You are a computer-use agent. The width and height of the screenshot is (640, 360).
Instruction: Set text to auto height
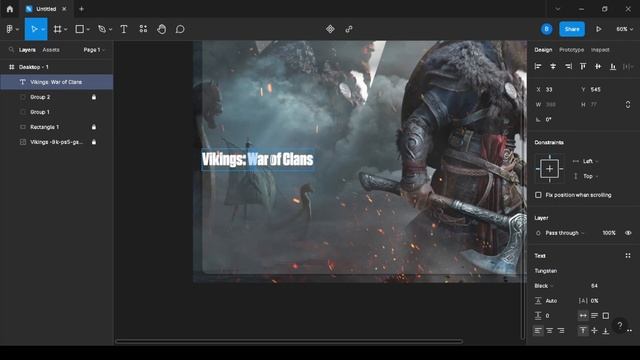(x=594, y=316)
